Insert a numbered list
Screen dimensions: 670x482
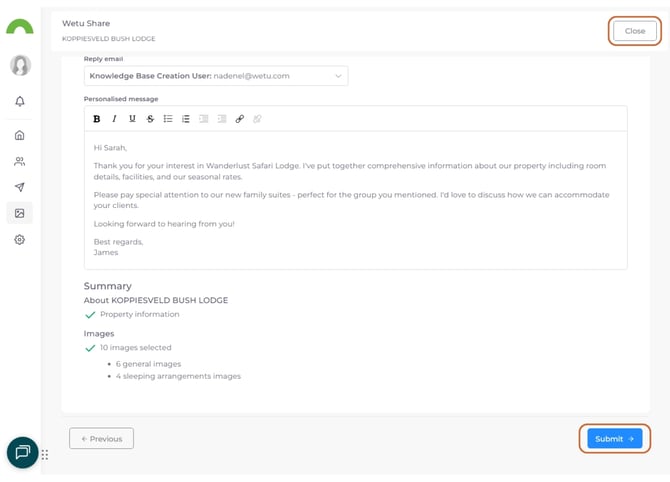click(186, 119)
